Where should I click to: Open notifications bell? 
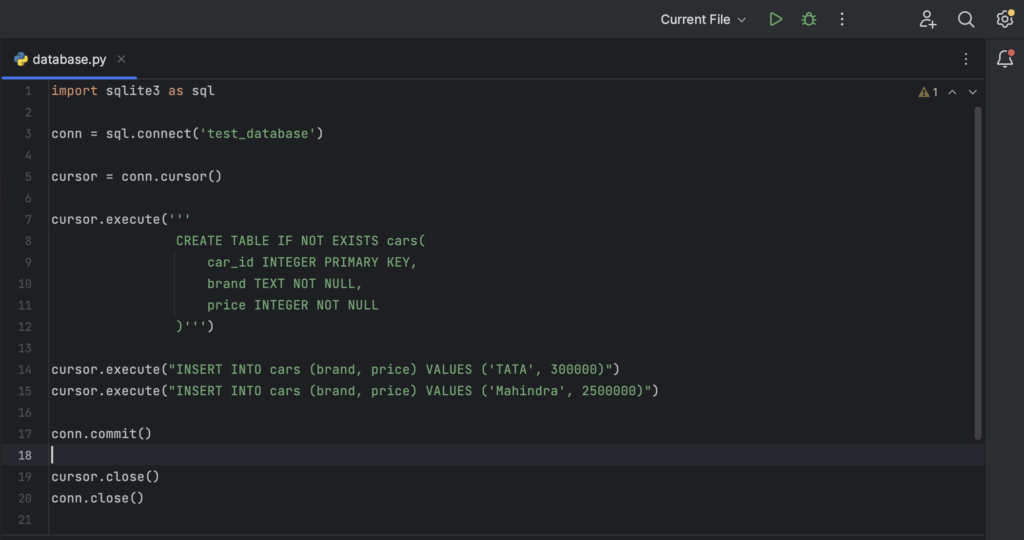1005,59
